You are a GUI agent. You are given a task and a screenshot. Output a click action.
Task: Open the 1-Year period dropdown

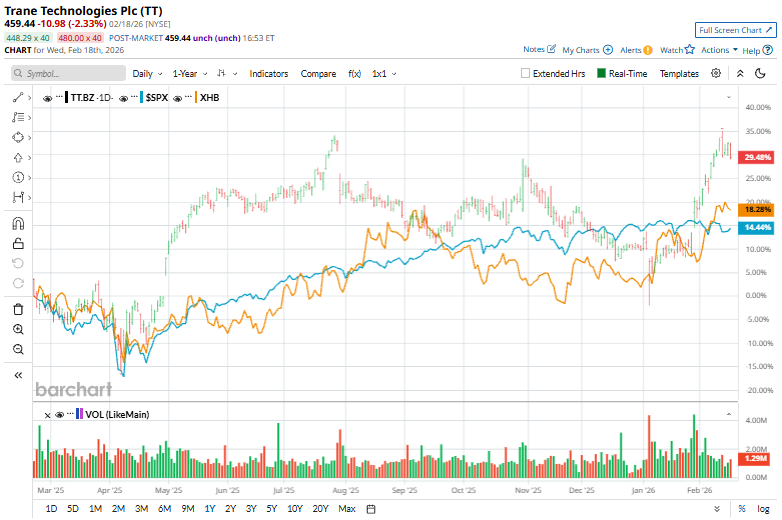[190, 74]
